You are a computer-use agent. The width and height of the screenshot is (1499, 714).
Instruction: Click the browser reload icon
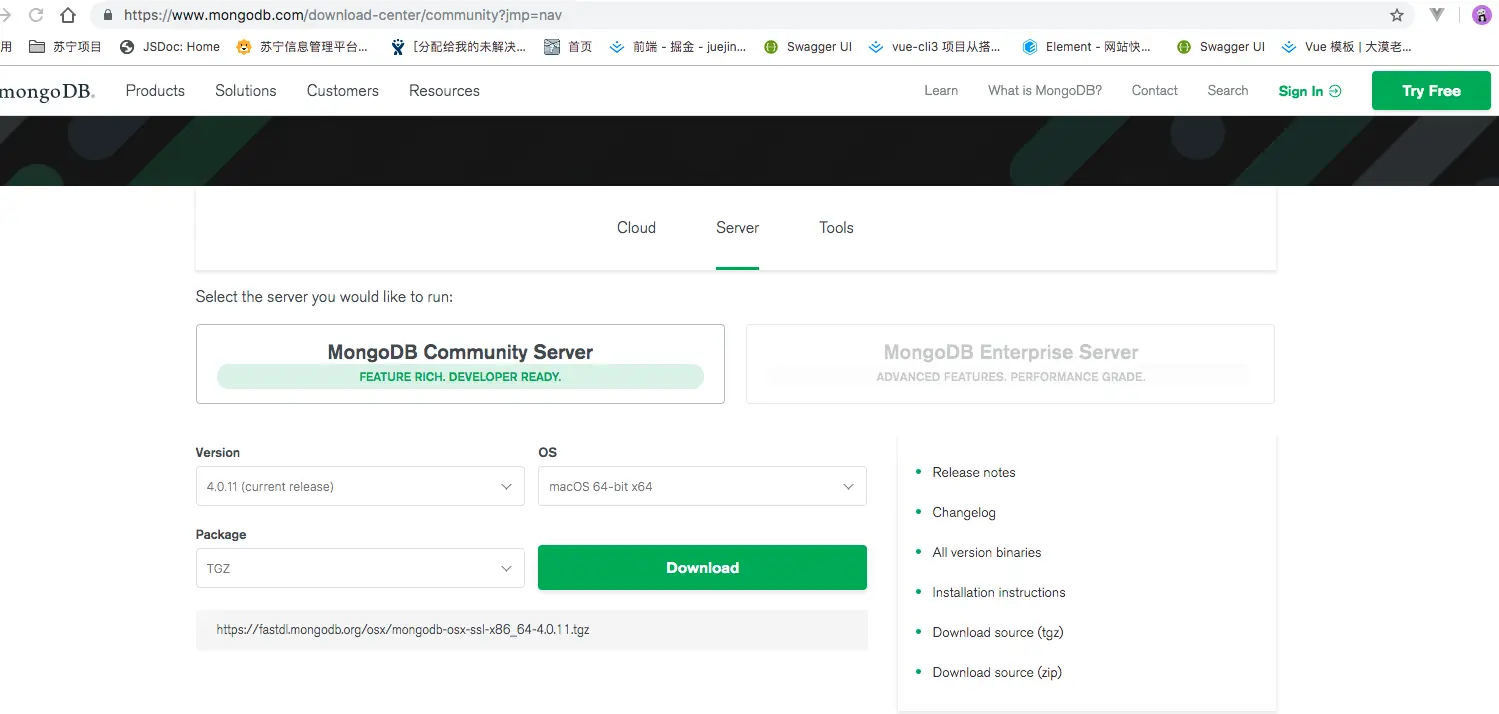pos(36,15)
